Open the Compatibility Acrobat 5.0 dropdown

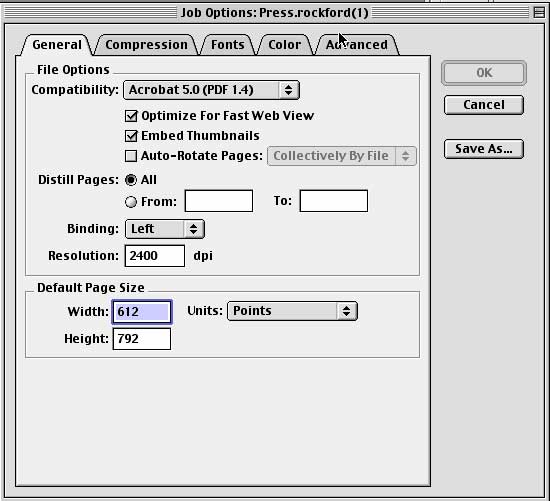[x=212, y=90]
